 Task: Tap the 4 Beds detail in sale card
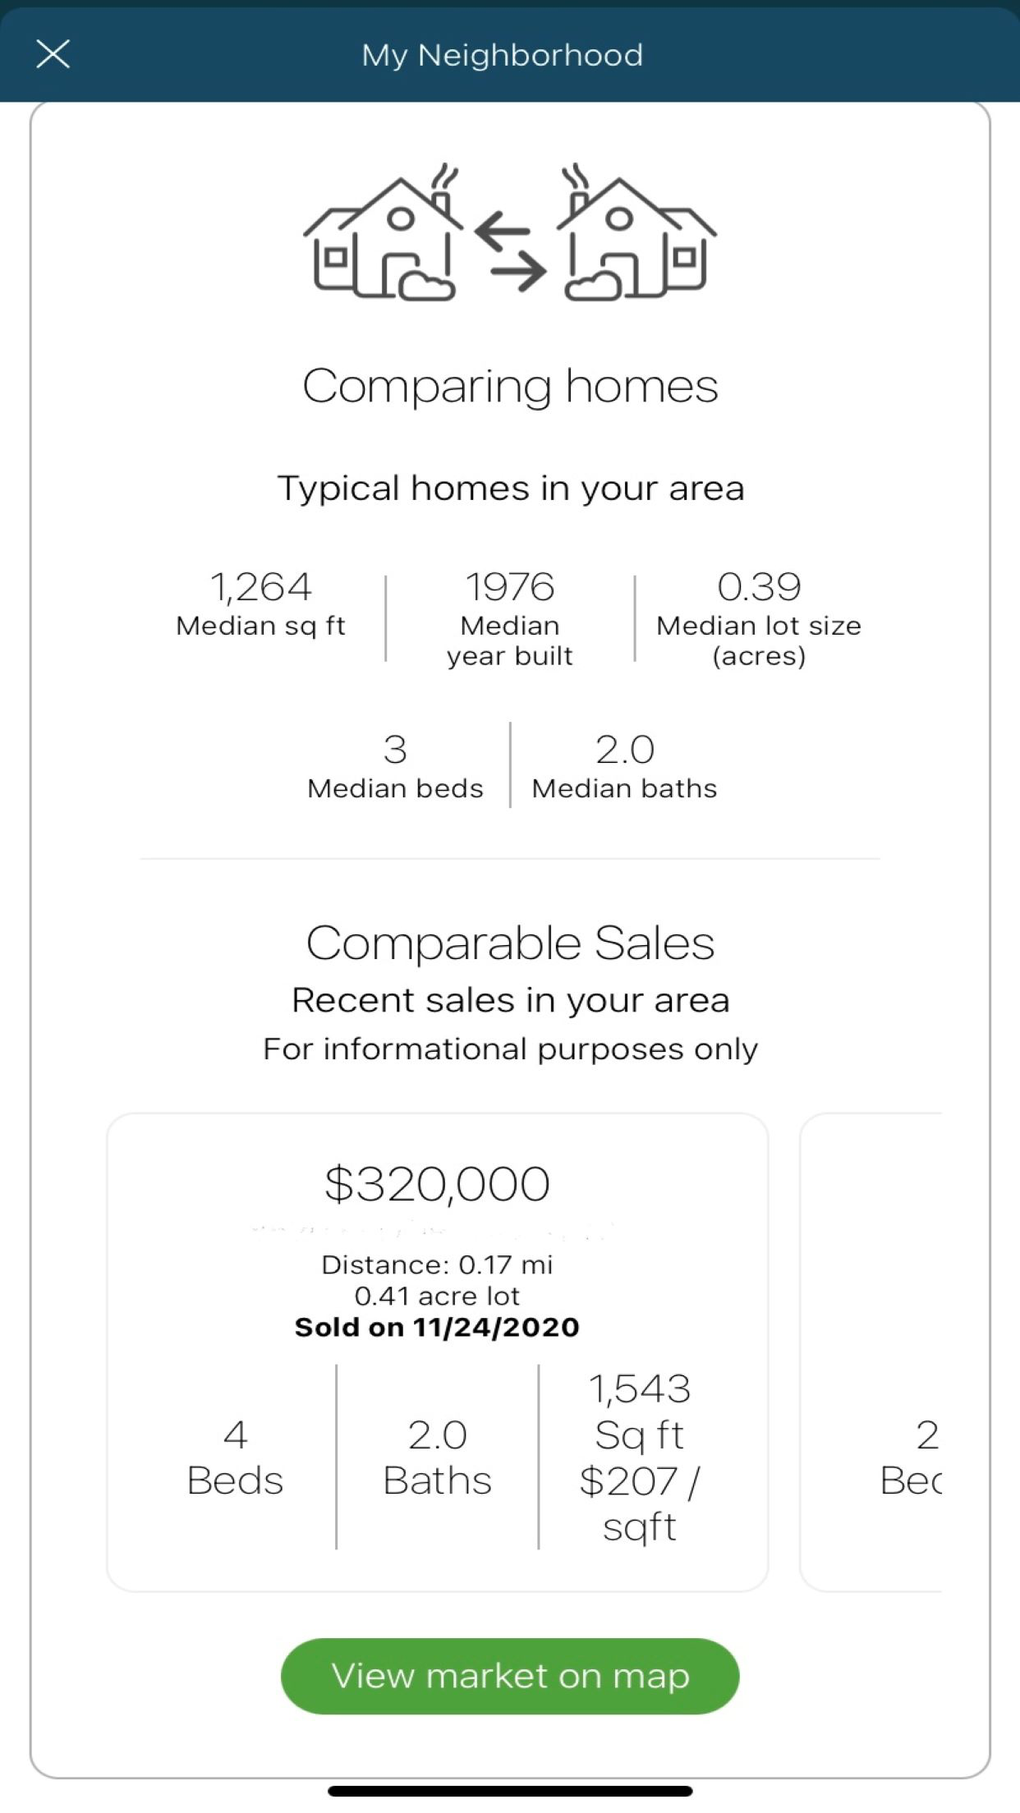(235, 1457)
